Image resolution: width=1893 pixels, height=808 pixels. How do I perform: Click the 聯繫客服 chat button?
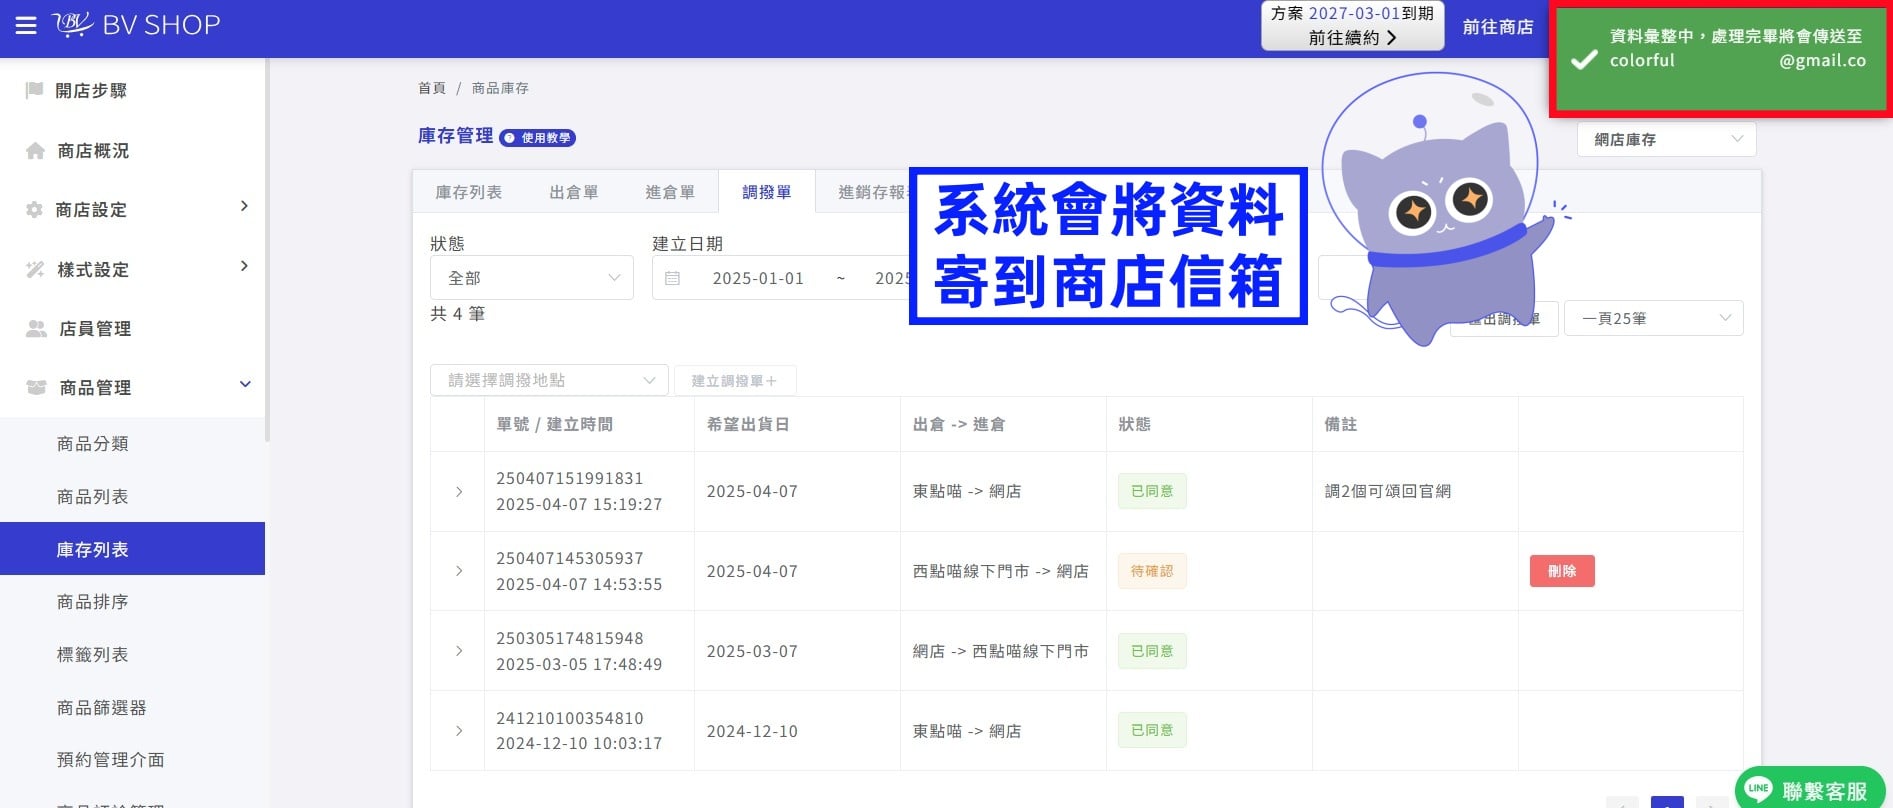[x=1810, y=790]
